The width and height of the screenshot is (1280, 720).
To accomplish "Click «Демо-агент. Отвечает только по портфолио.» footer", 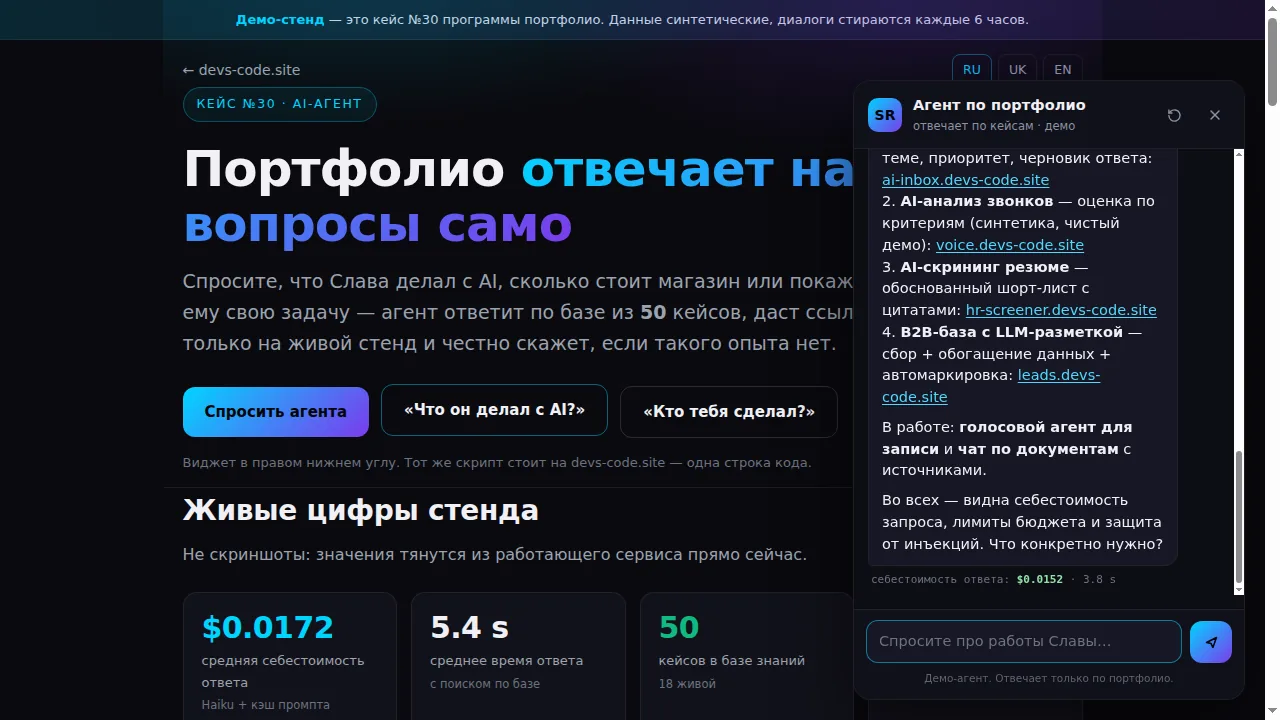I will [1049, 678].
